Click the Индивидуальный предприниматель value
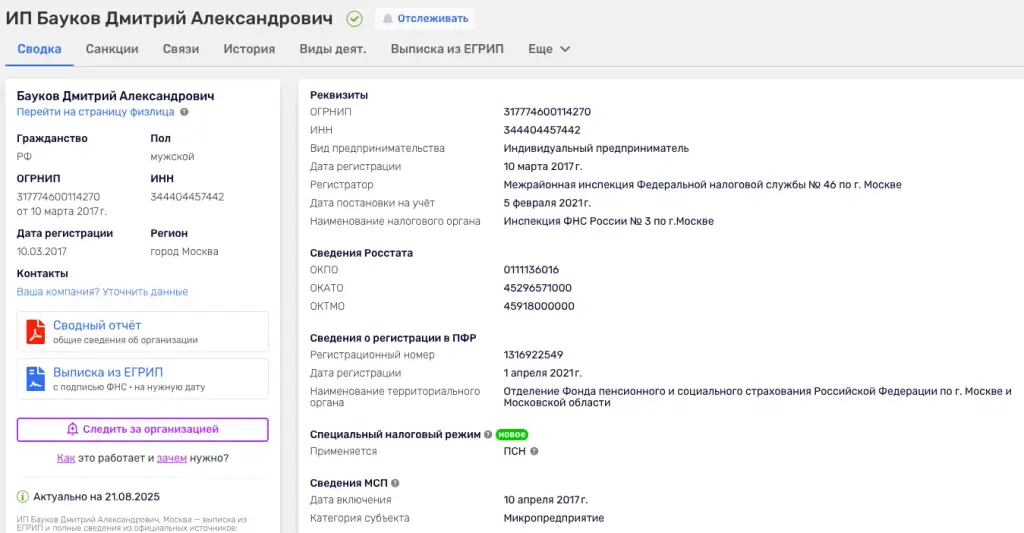The image size is (1024, 533). pos(596,148)
